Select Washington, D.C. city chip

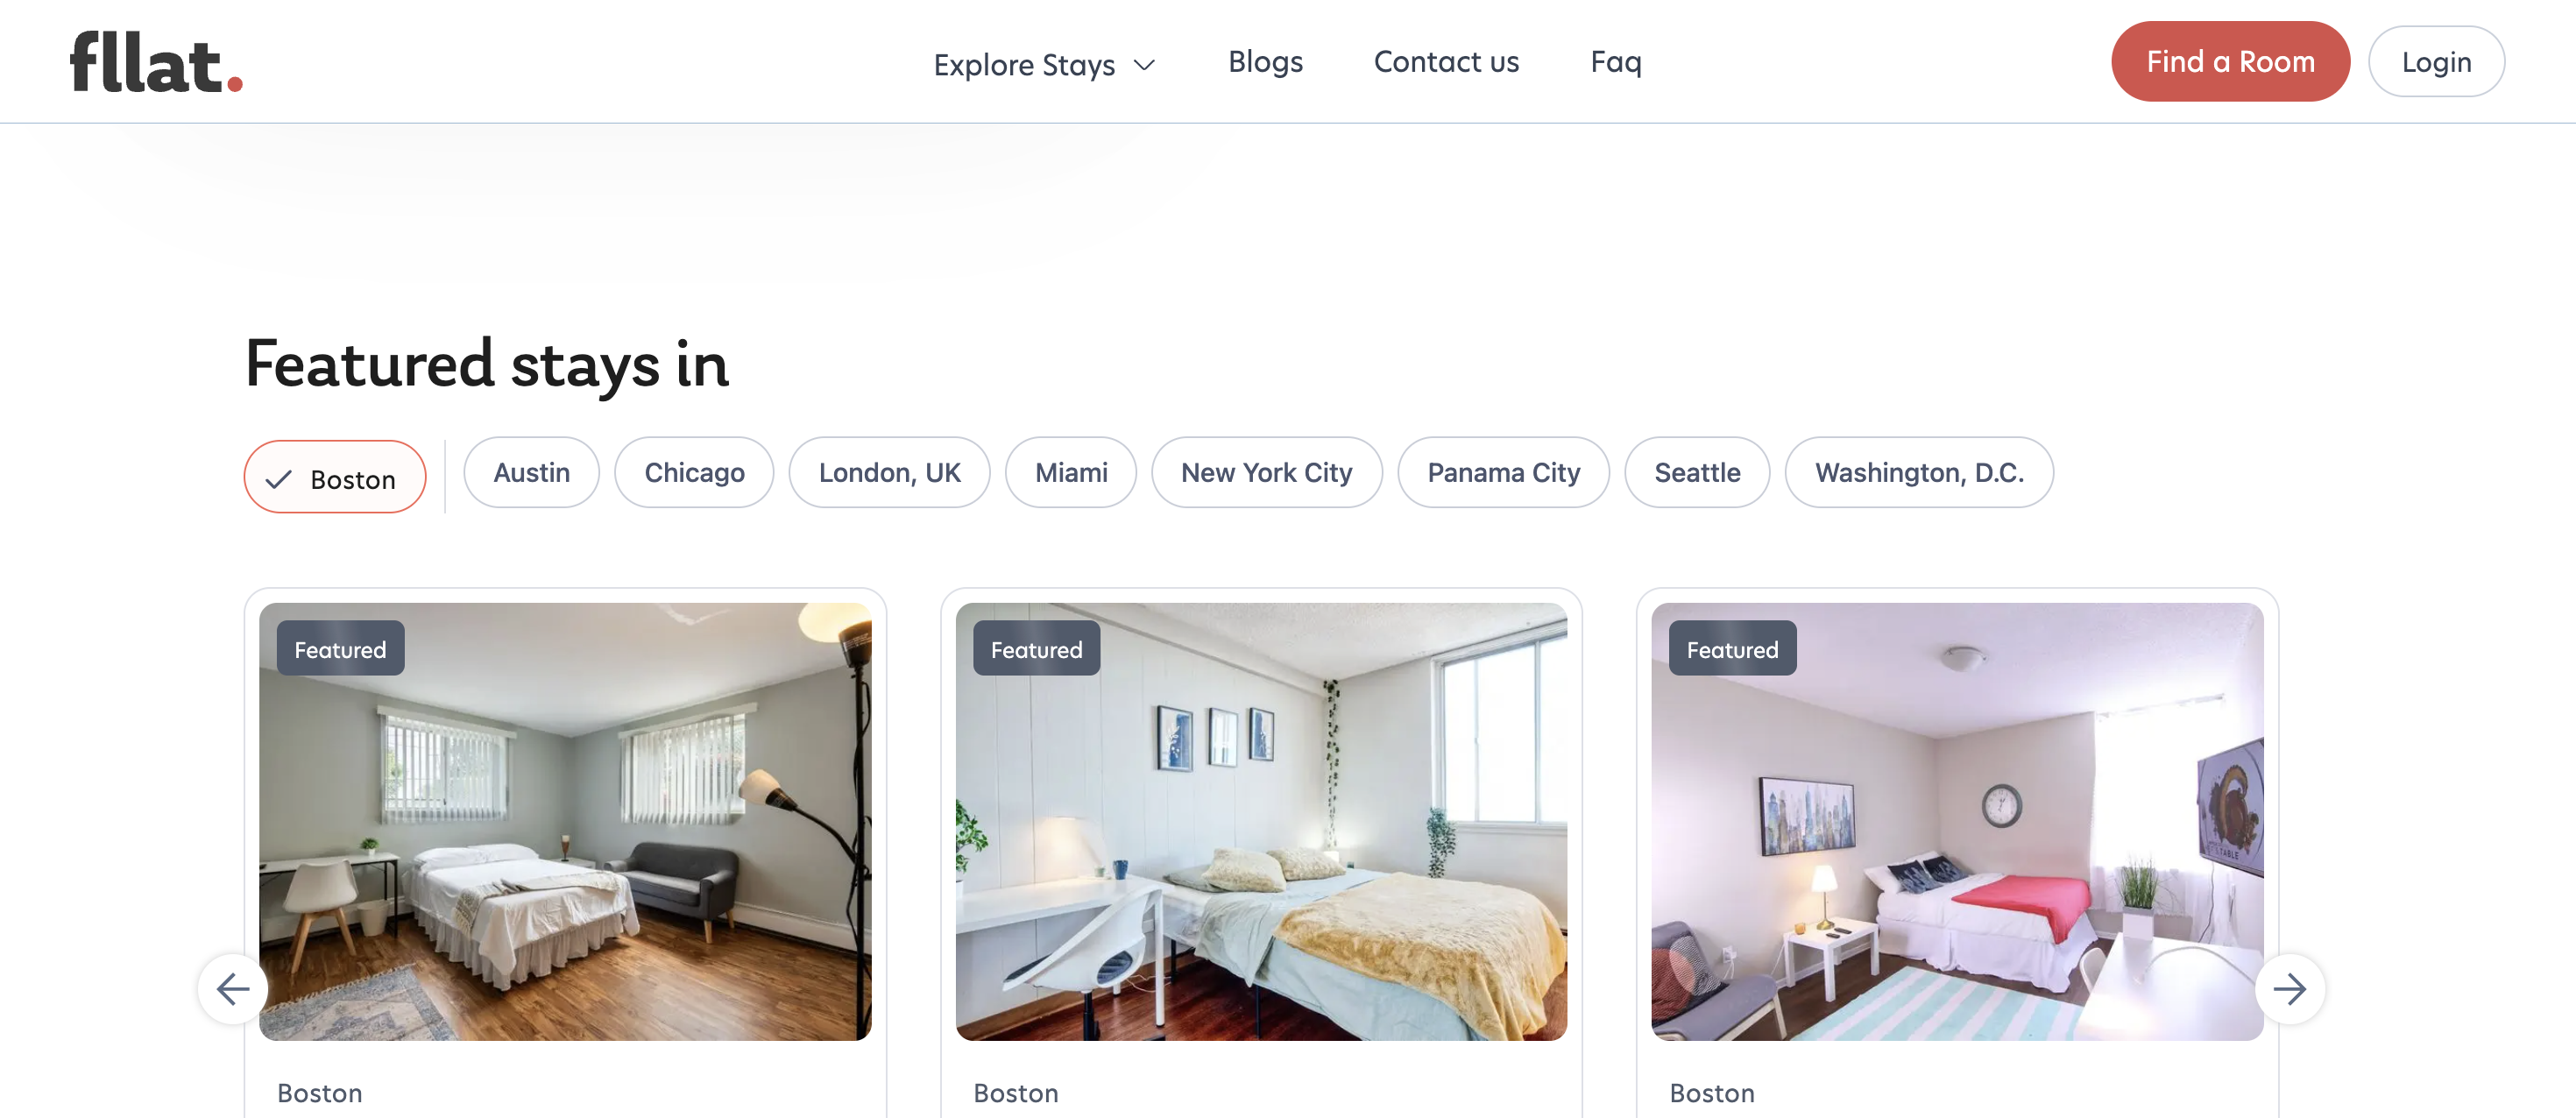1919,472
